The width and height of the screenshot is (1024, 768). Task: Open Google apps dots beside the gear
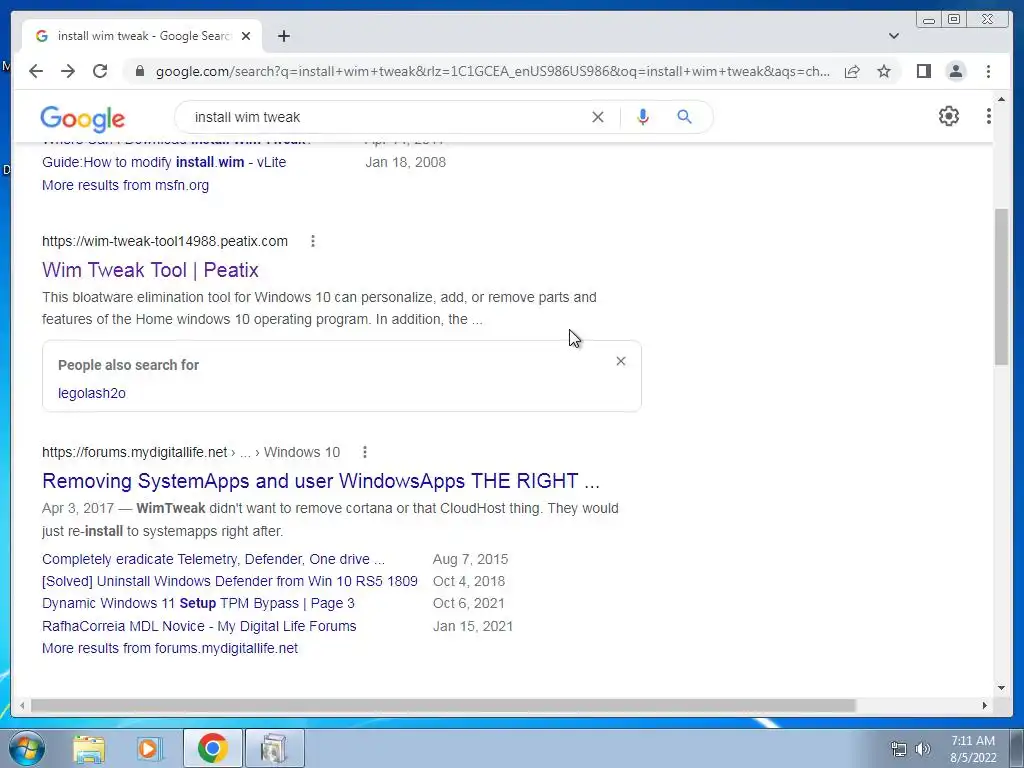pos(989,116)
